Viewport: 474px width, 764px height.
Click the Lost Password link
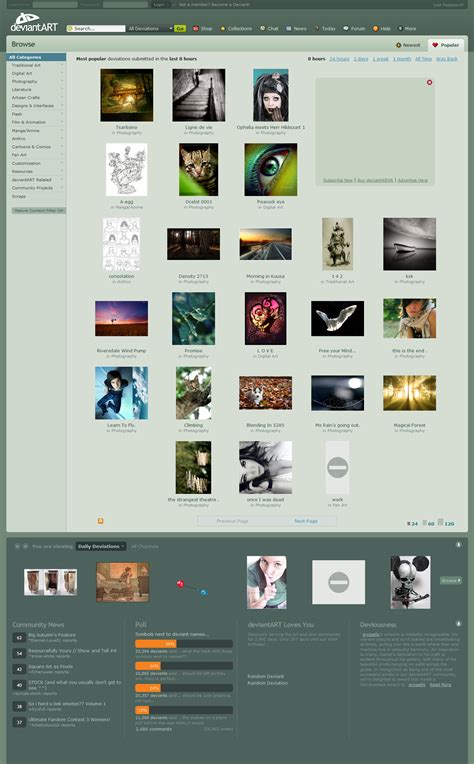tap(450, 5)
